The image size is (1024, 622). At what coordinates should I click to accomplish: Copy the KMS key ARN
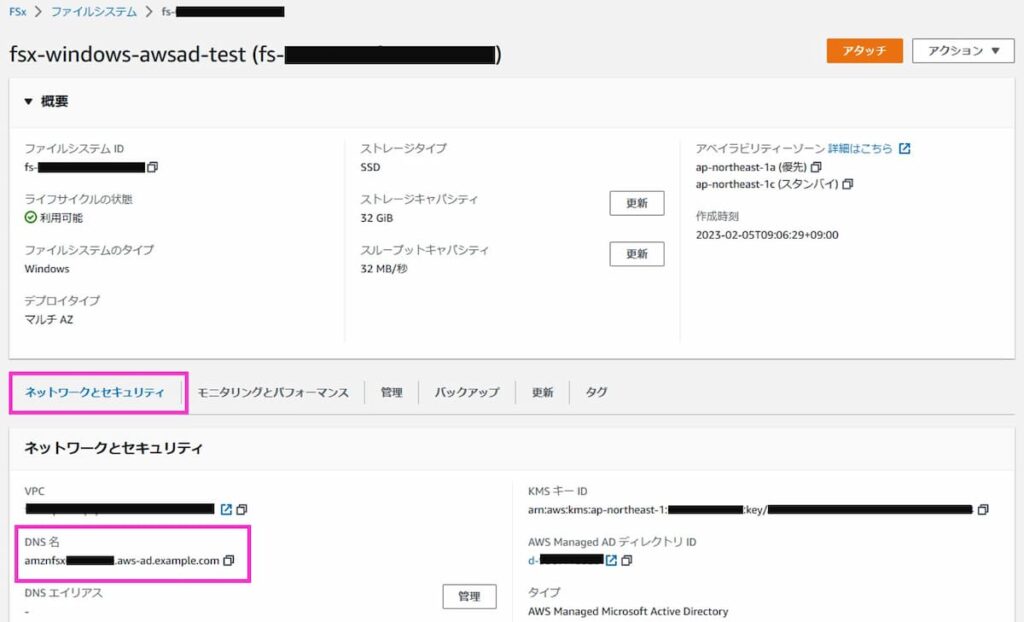pos(983,509)
